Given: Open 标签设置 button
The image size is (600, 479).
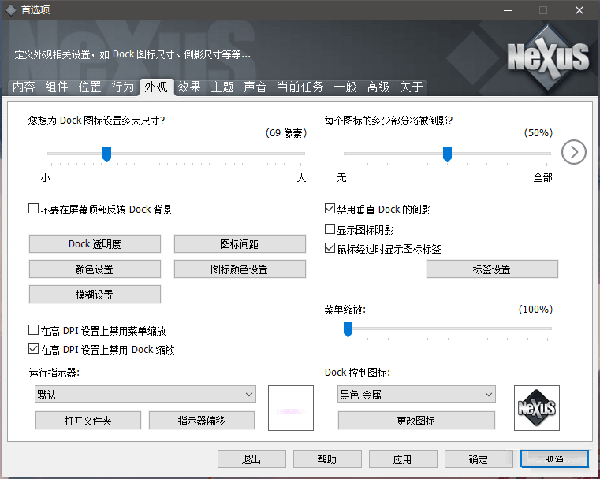Looking at the screenshot, I should (x=492, y=269).
